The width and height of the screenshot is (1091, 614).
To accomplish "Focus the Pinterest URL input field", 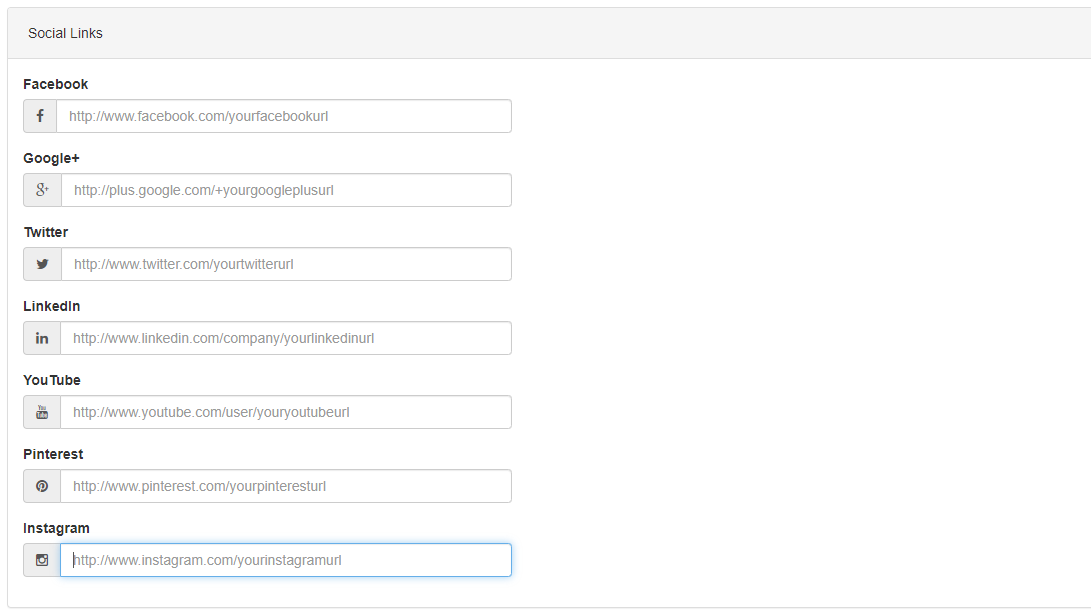I will click(286, 486).
